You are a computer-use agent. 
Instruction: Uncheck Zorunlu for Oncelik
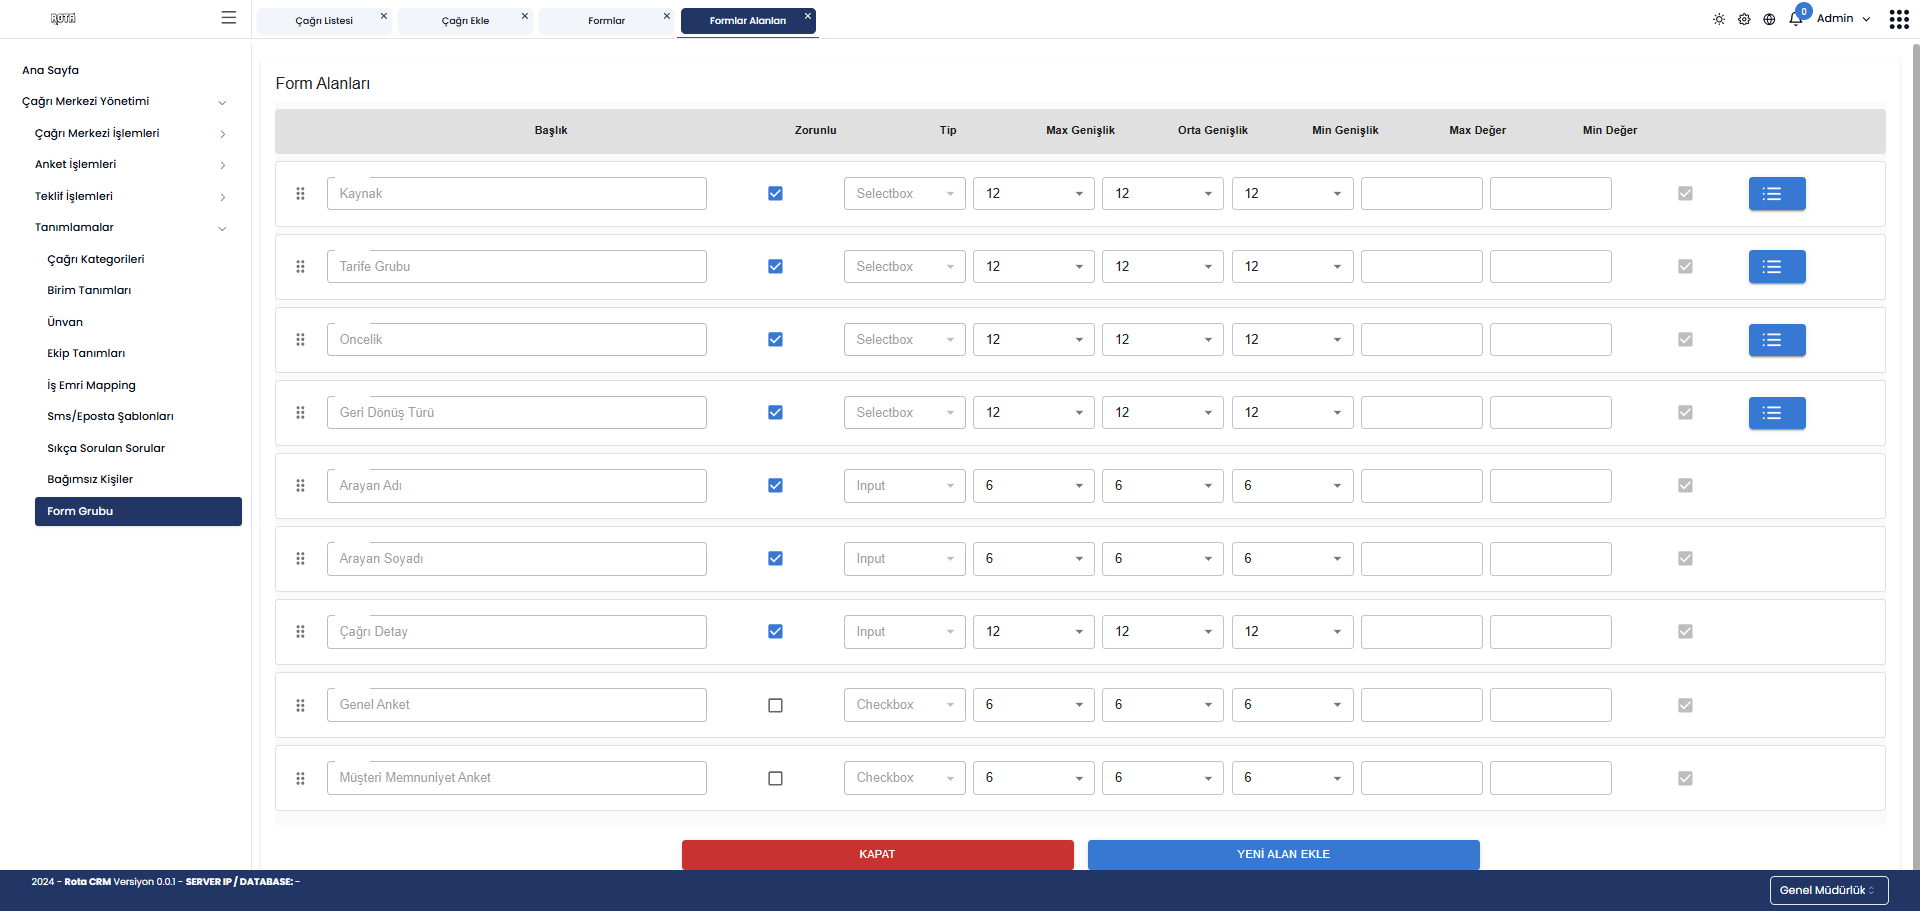pos(775,340)
